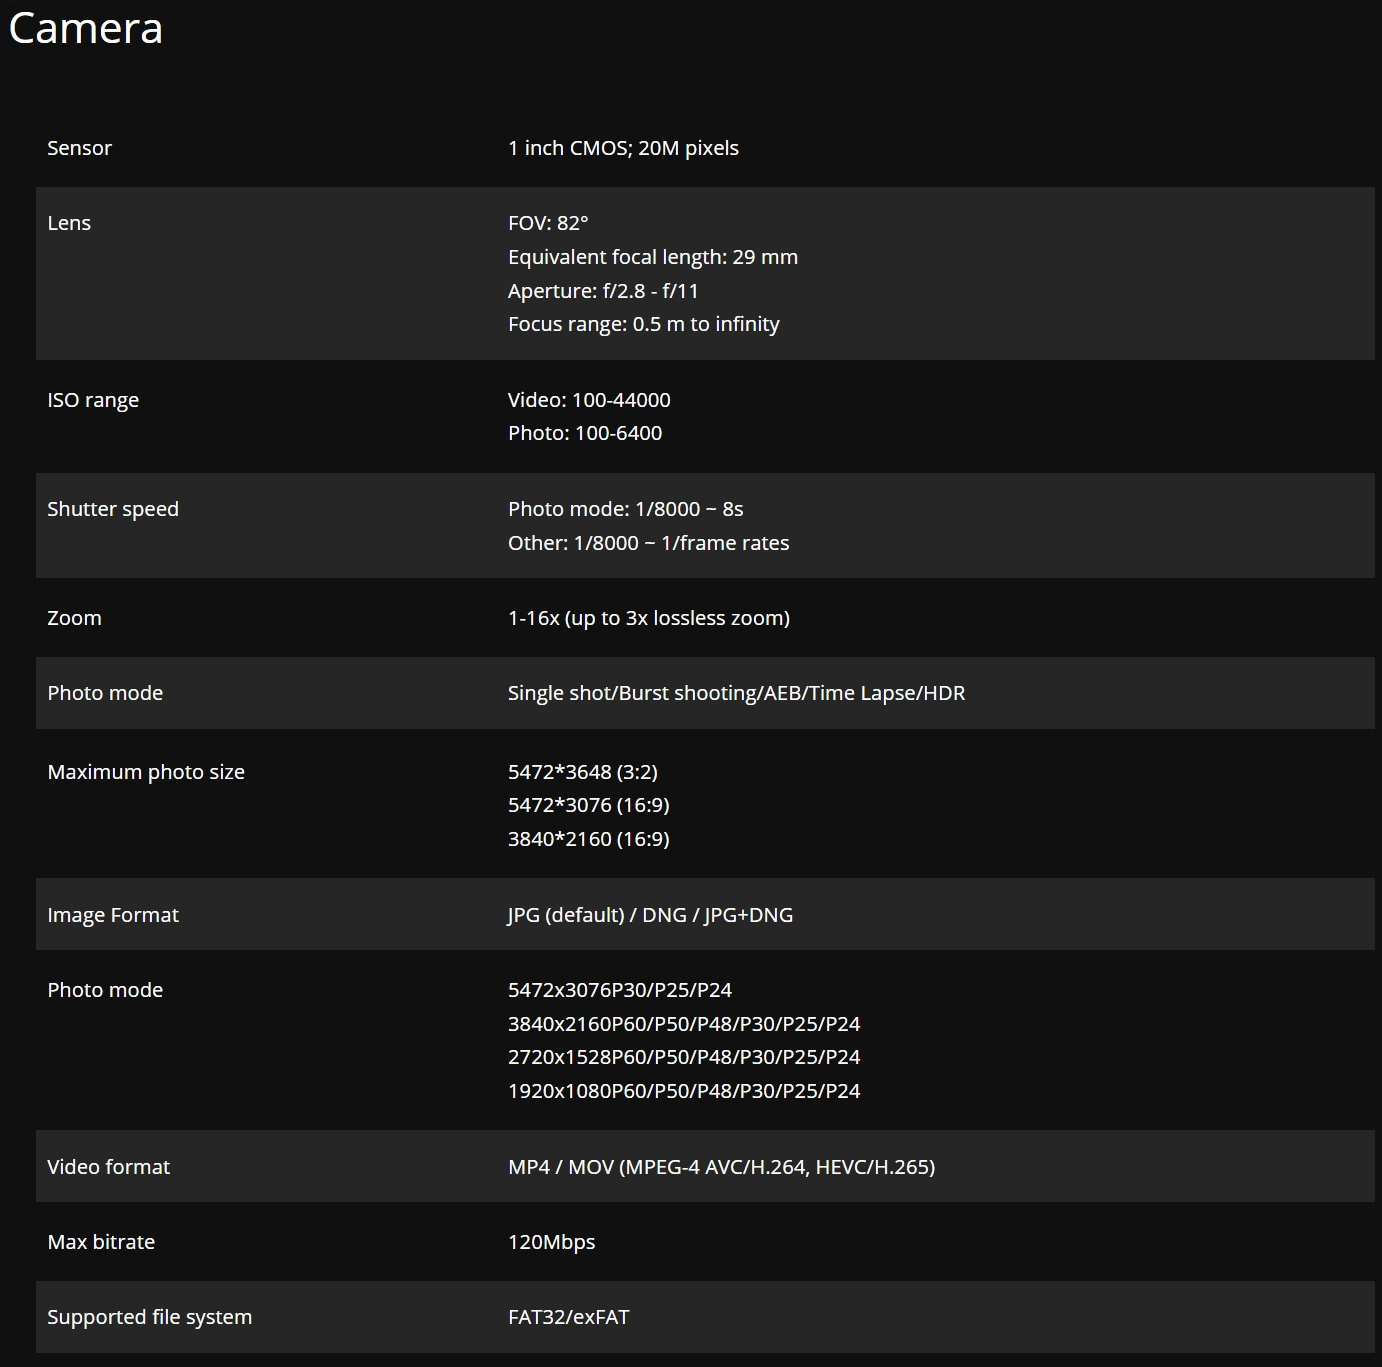Viewport: 1382px width, 1367px height.
Task: Click the 3840x2160P60 video resolution line
Action: pyautogui.click(x=684, y=1024)
